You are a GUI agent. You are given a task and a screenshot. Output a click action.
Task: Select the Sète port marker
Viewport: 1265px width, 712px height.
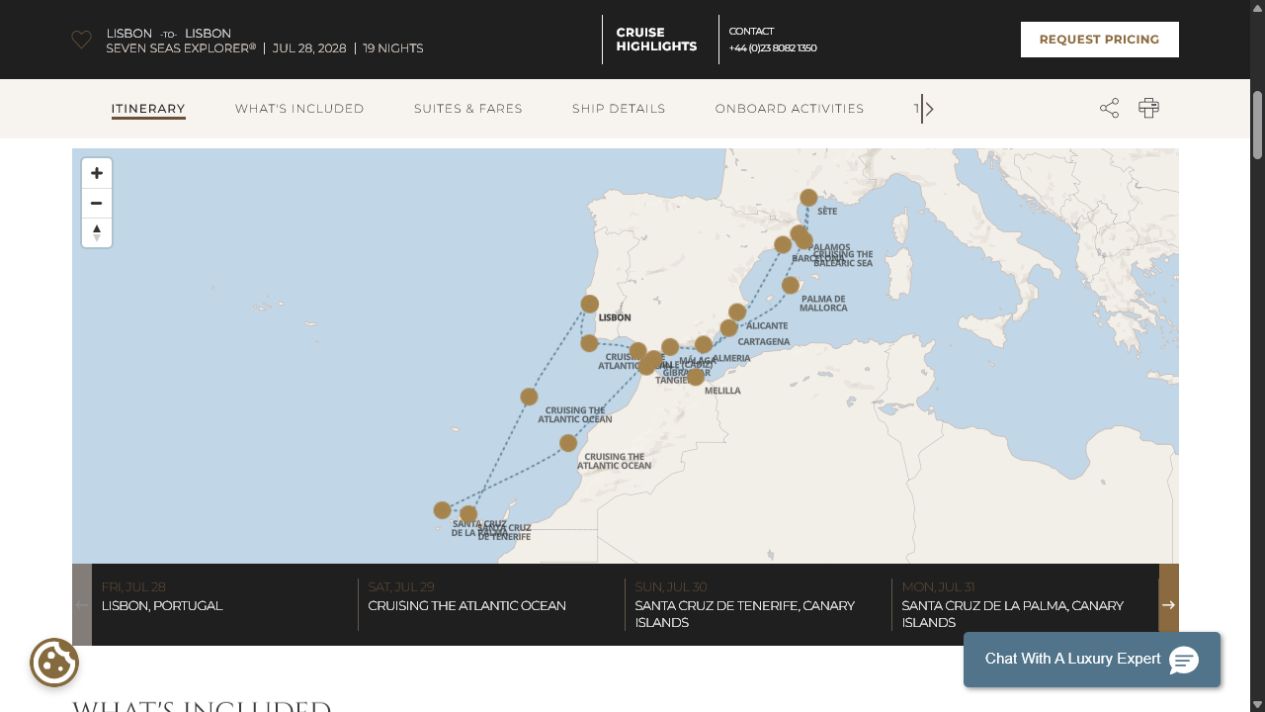point(808,198)
